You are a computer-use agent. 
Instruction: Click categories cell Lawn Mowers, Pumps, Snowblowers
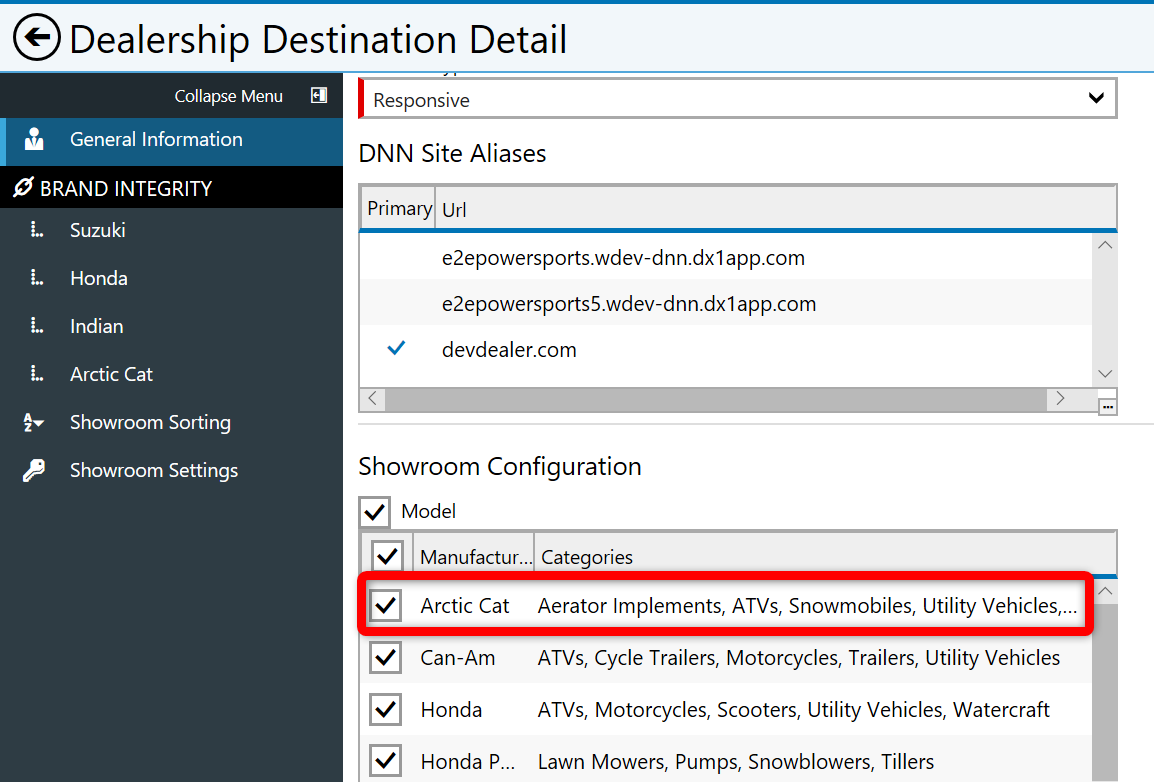point(736,761)
